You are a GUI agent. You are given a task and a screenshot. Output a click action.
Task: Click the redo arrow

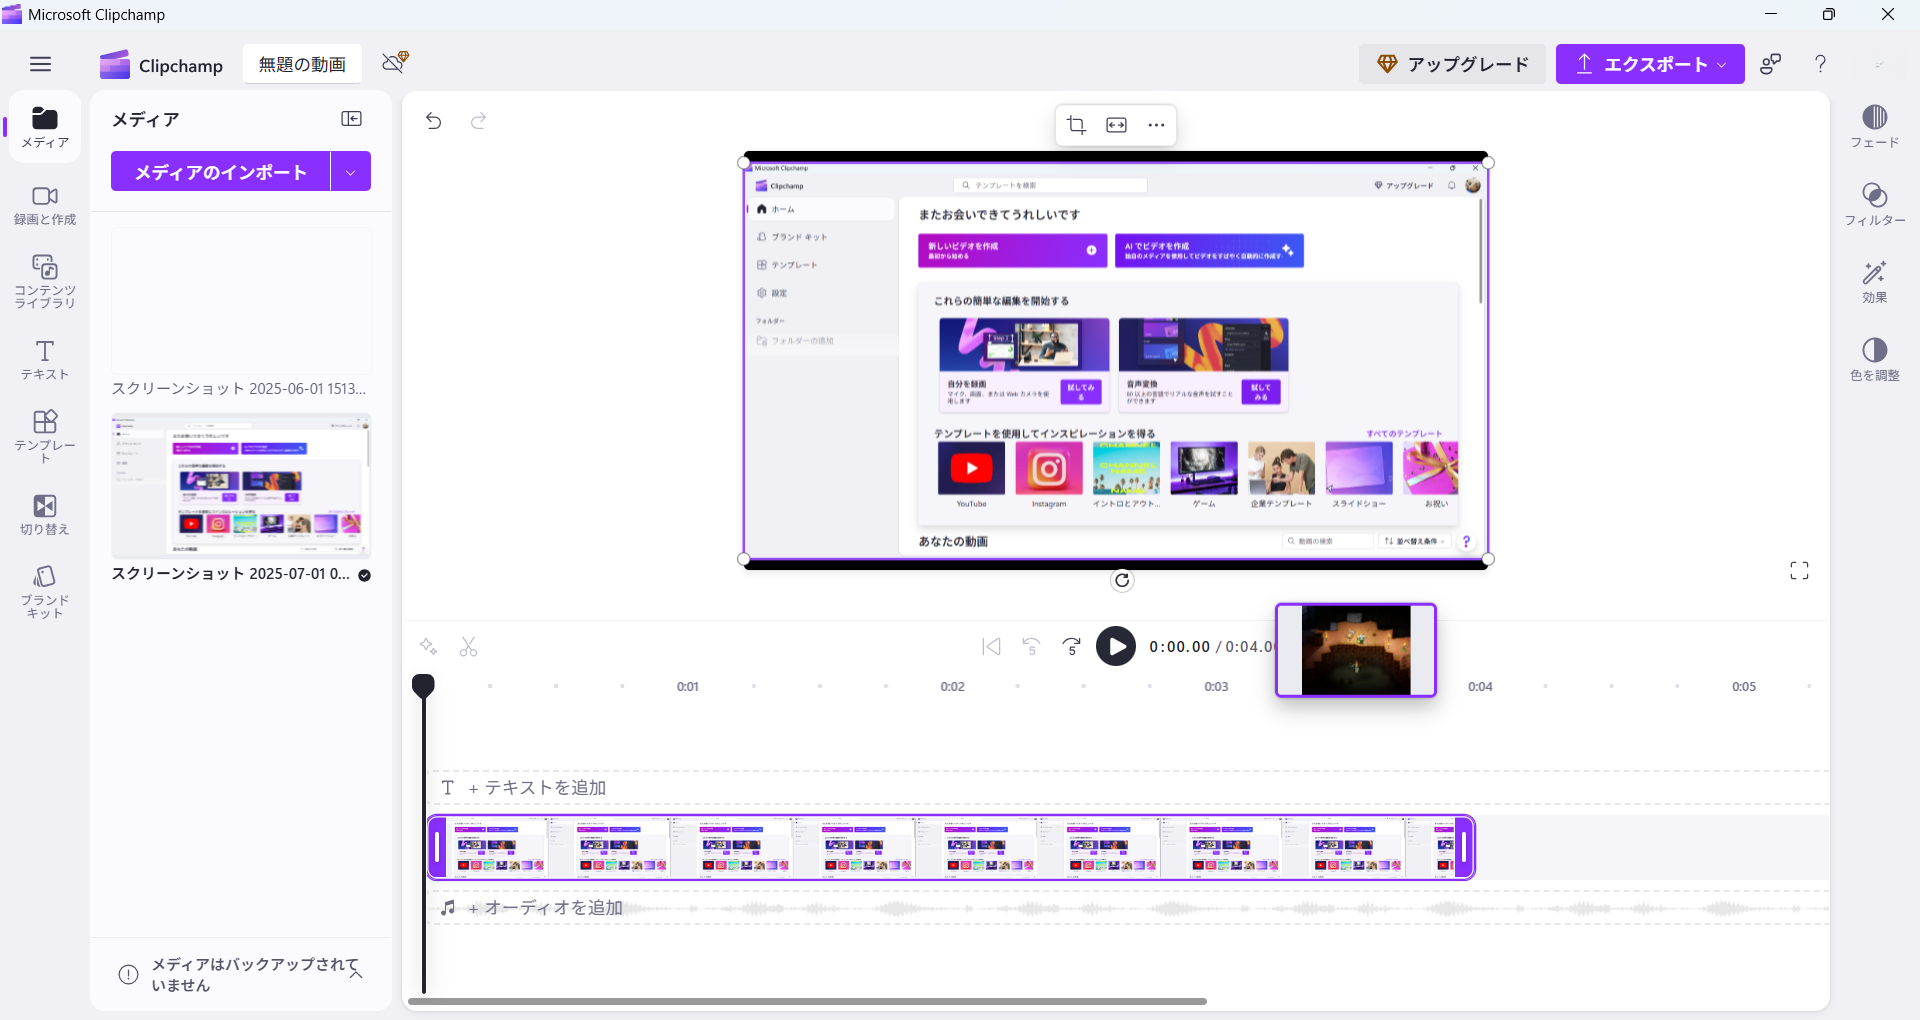pos(478,121)
